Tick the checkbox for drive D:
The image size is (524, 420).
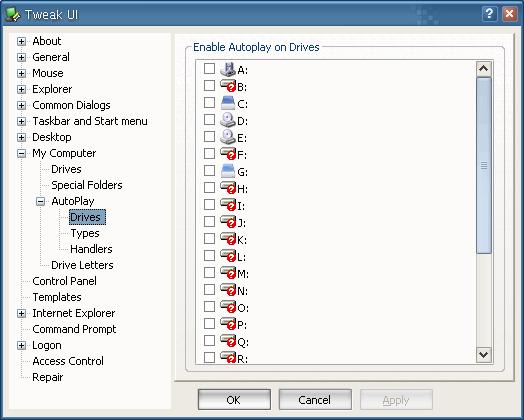[209, 119]
